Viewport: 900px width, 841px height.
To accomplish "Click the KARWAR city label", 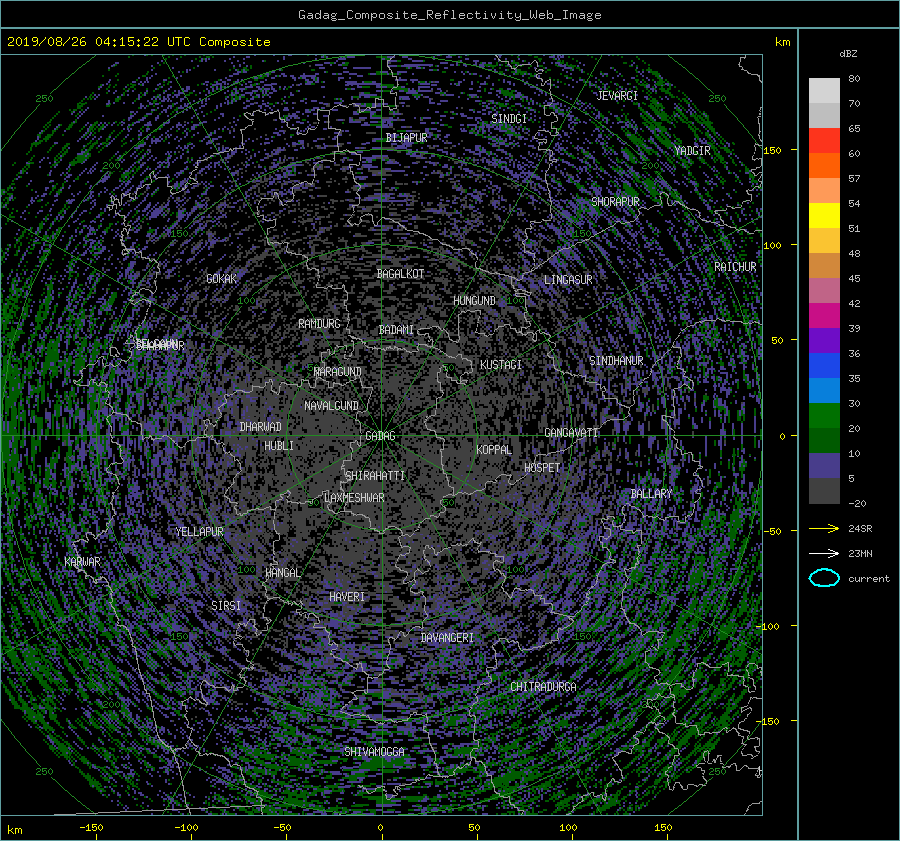I will tap(83, 562).
